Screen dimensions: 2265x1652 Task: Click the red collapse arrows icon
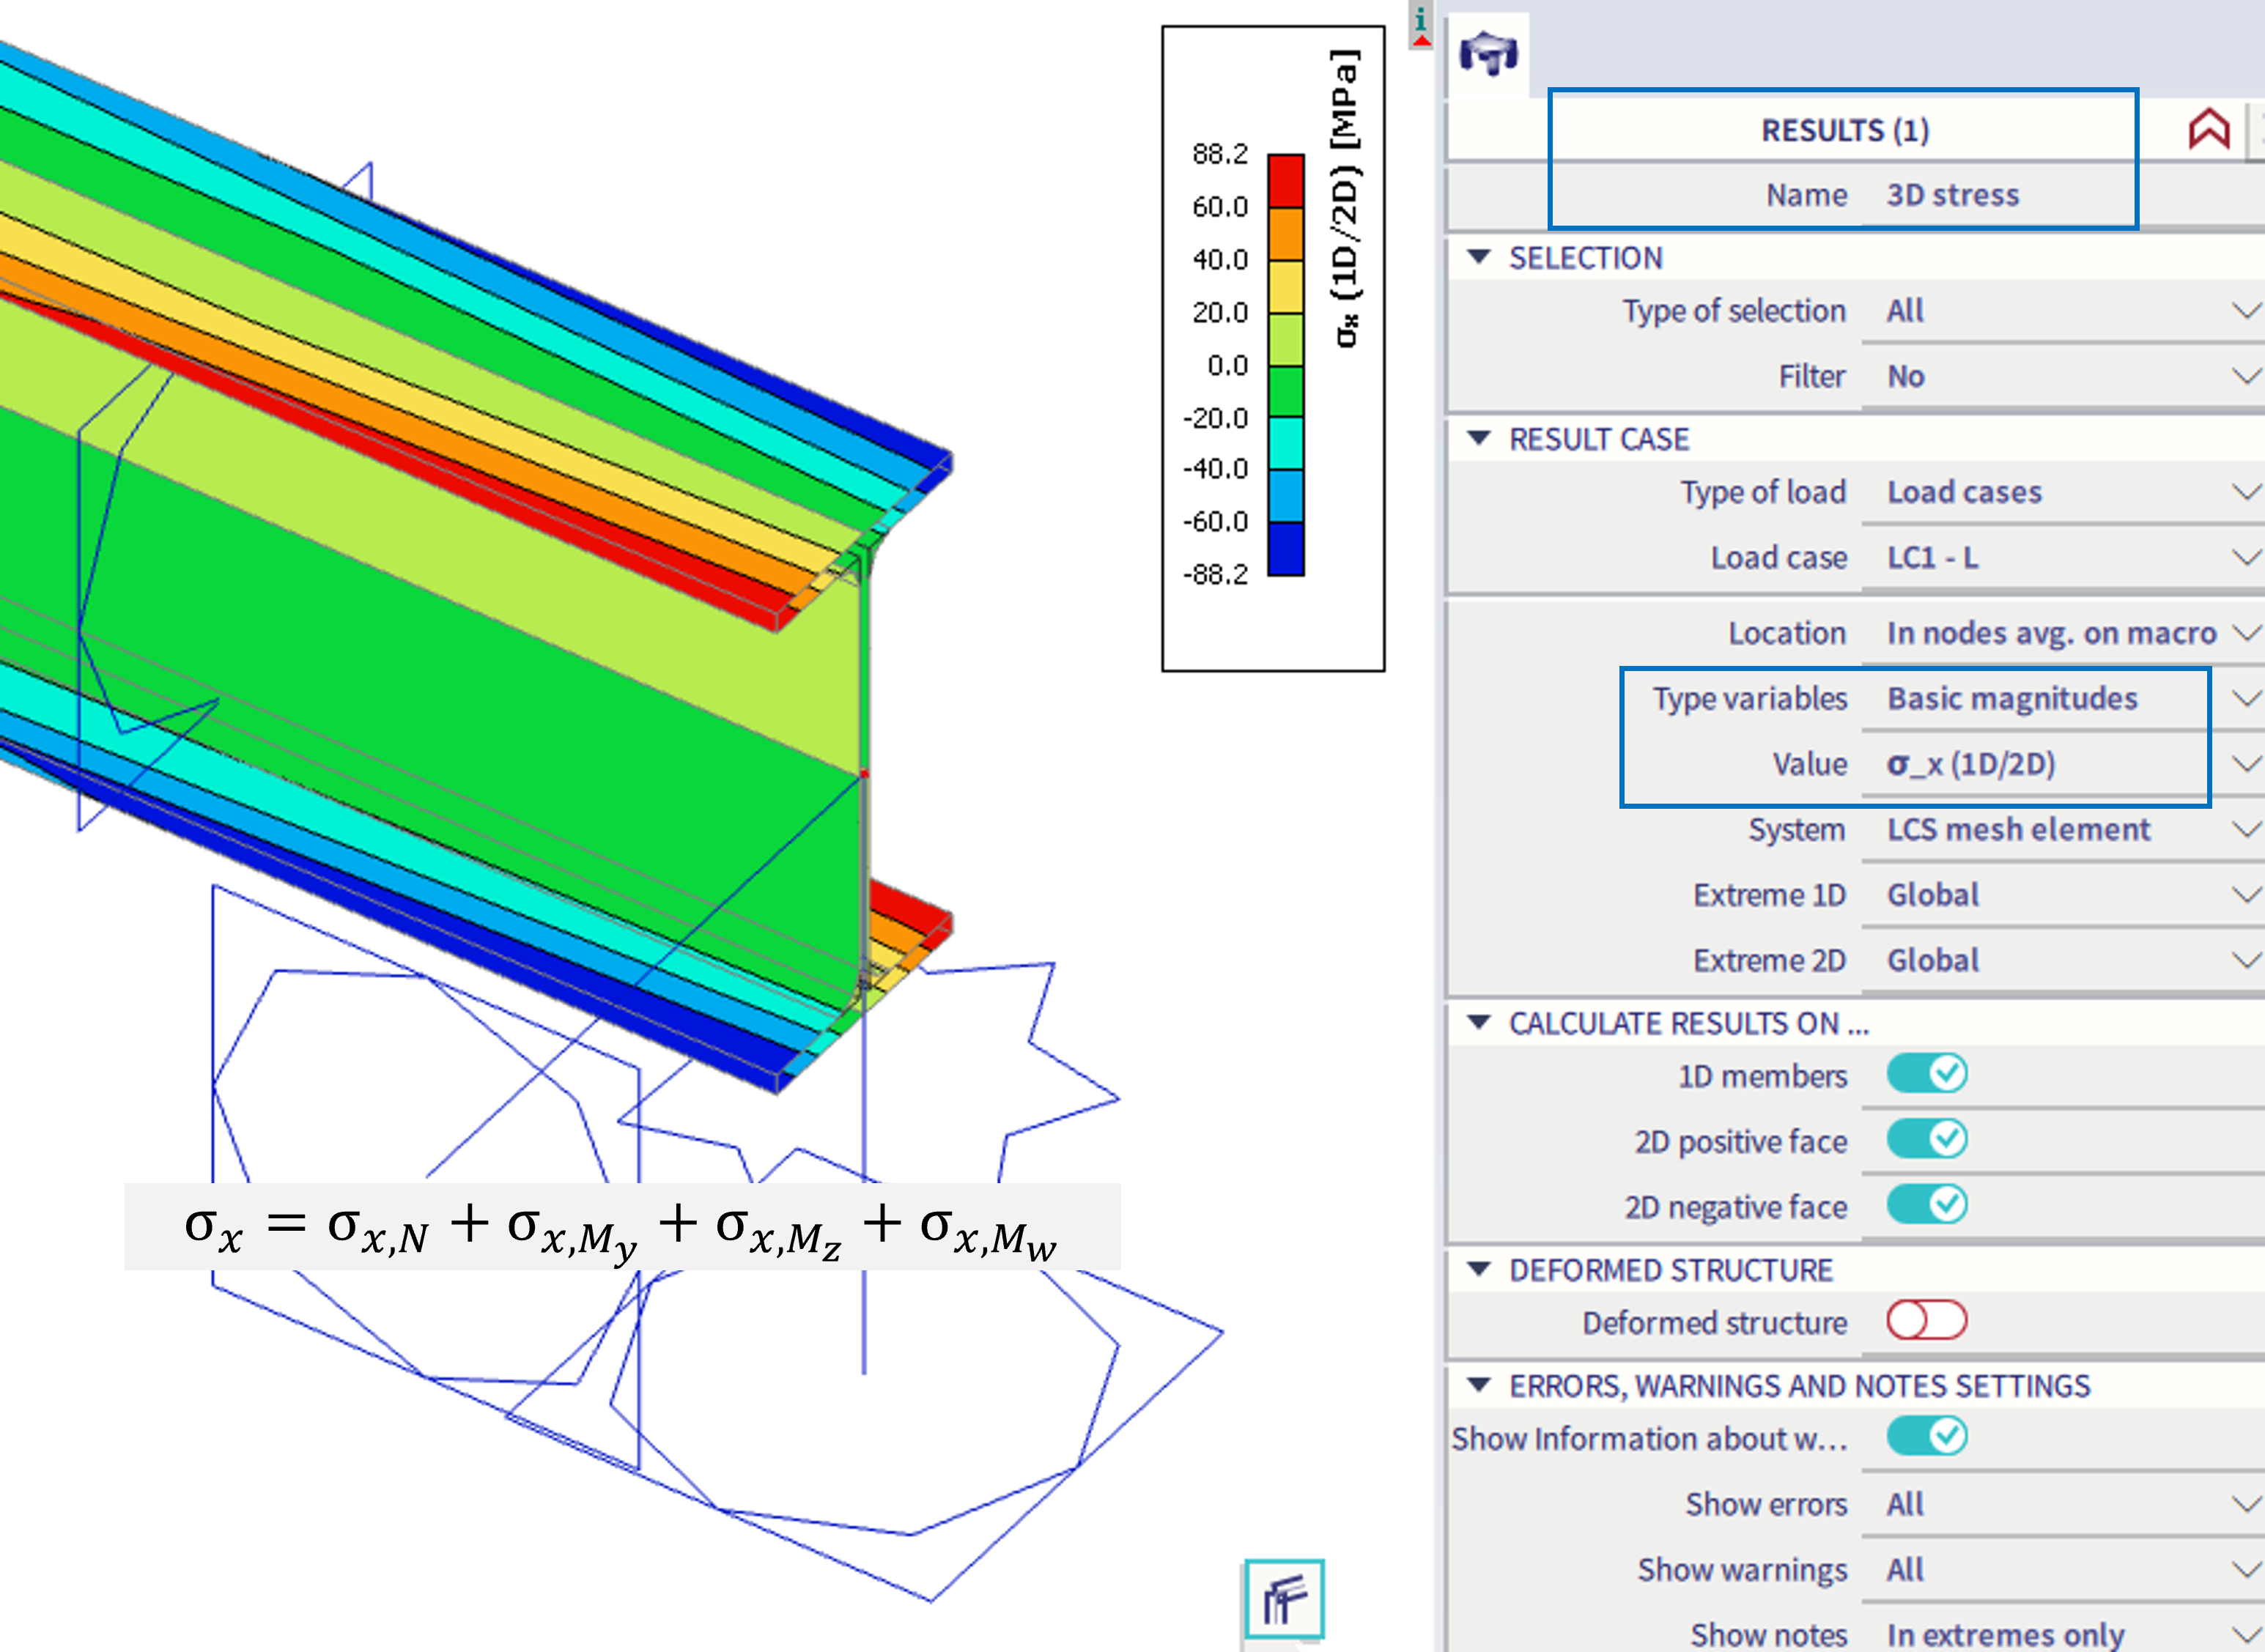click(2208, 130)
